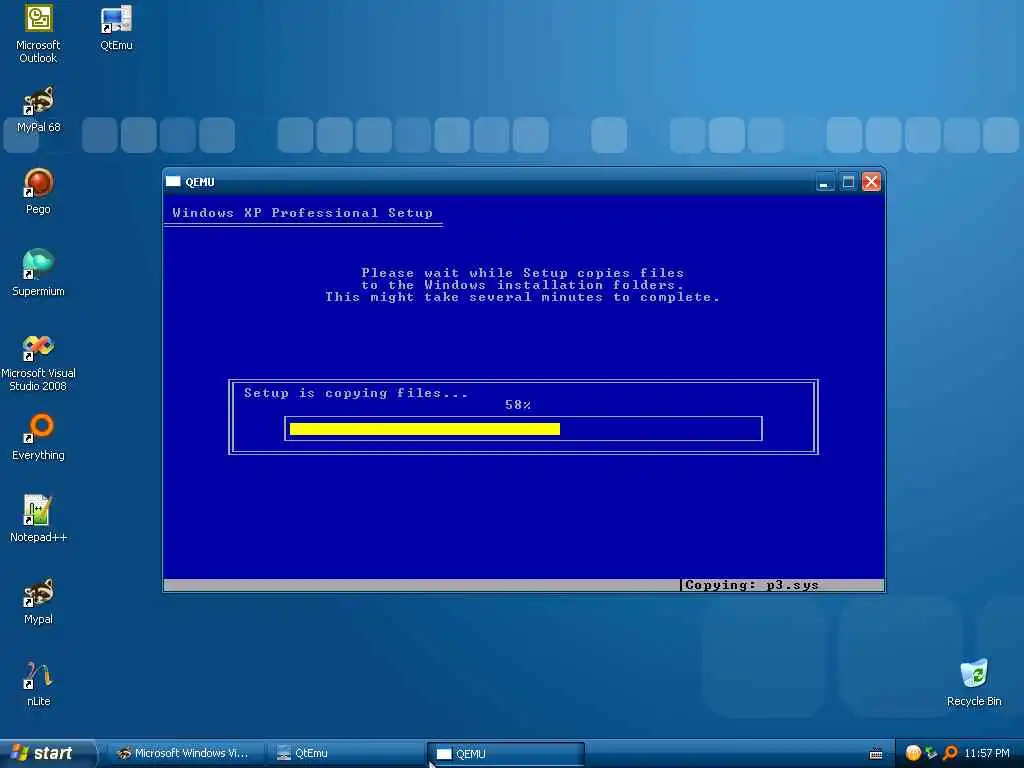
Task: Click the QEMU window title bar icon
Action: tap(173, 182)
